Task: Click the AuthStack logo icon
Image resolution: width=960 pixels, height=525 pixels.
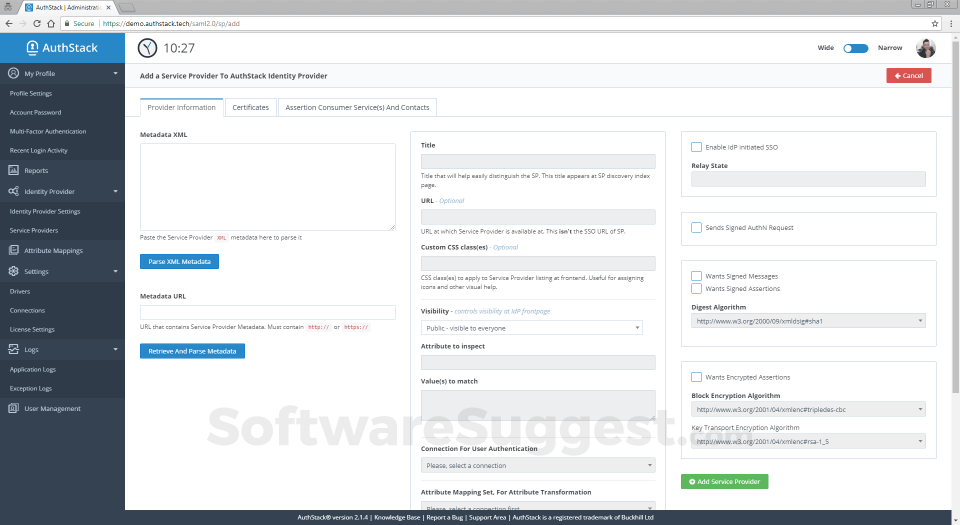Action: (x=32, y=48)
